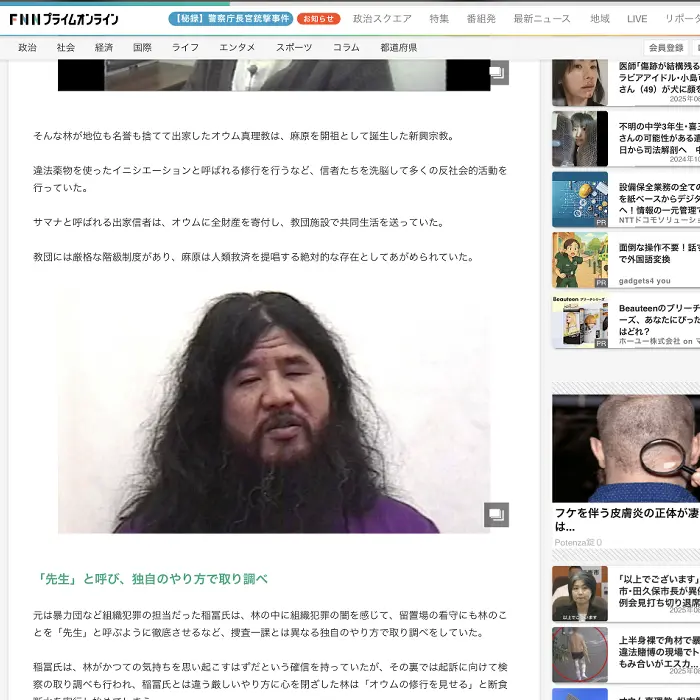Select the paragraph beginning そんな林が地位も名誉も
This screenshot has width=700, height=700.
[x=244, y=136]
